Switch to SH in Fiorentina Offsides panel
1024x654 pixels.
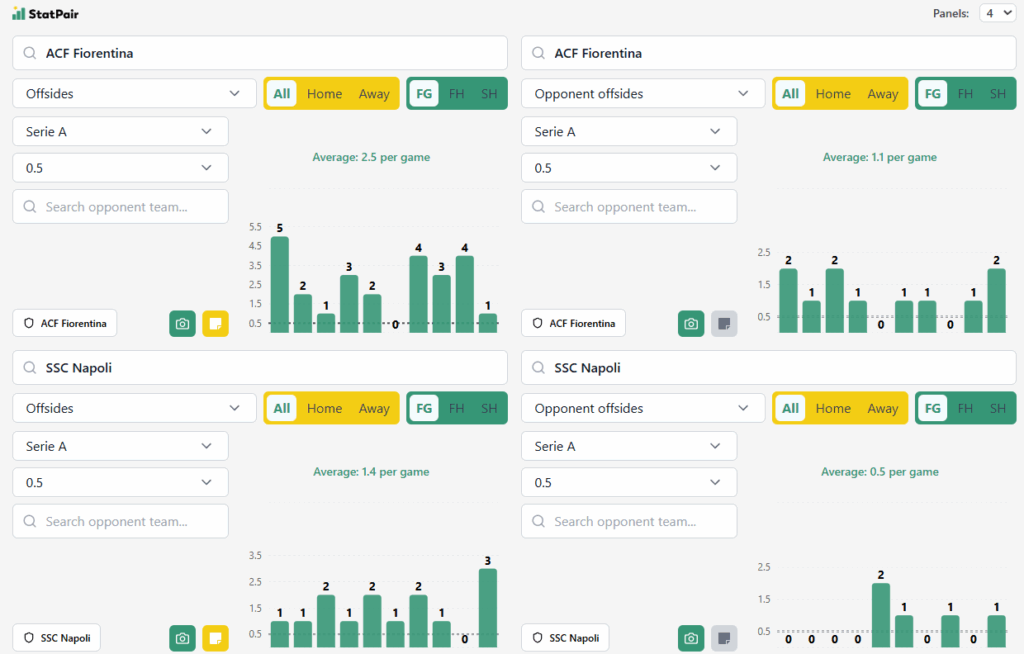[x=489, y=93]
